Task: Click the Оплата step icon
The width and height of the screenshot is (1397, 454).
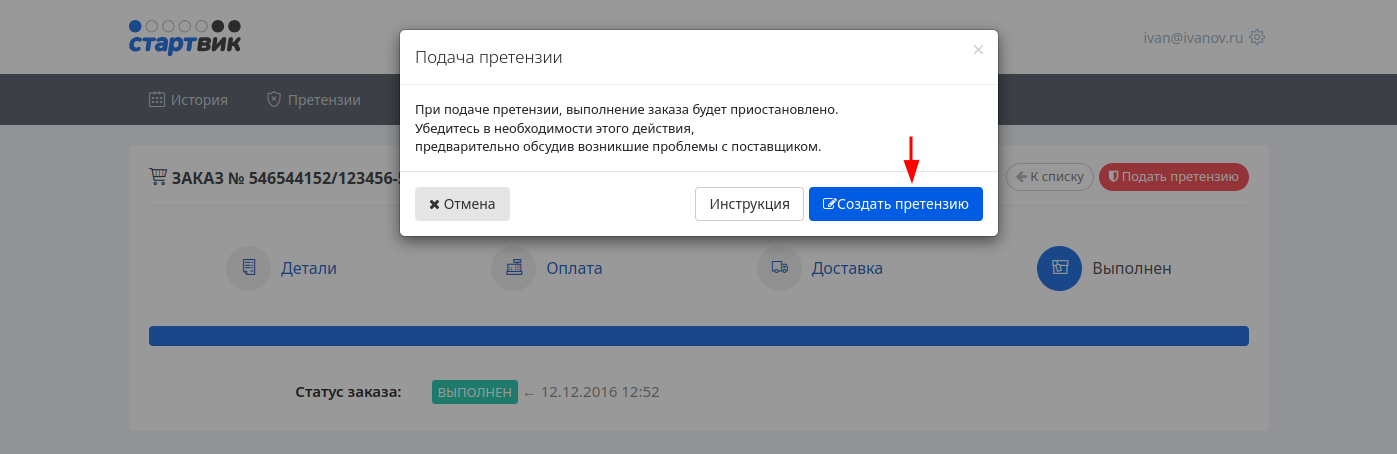Action: (x=513, y=268)
